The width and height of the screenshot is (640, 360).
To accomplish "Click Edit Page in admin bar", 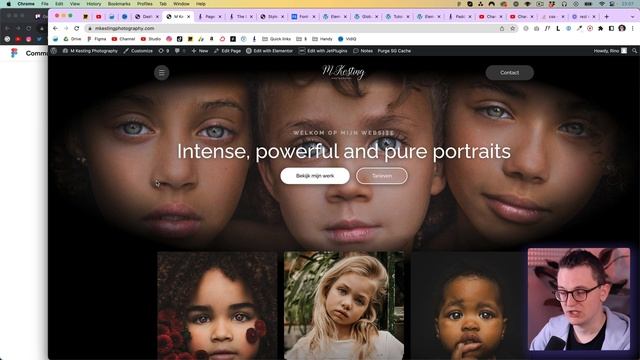I will pyautogui.click(x=227, y=51).
